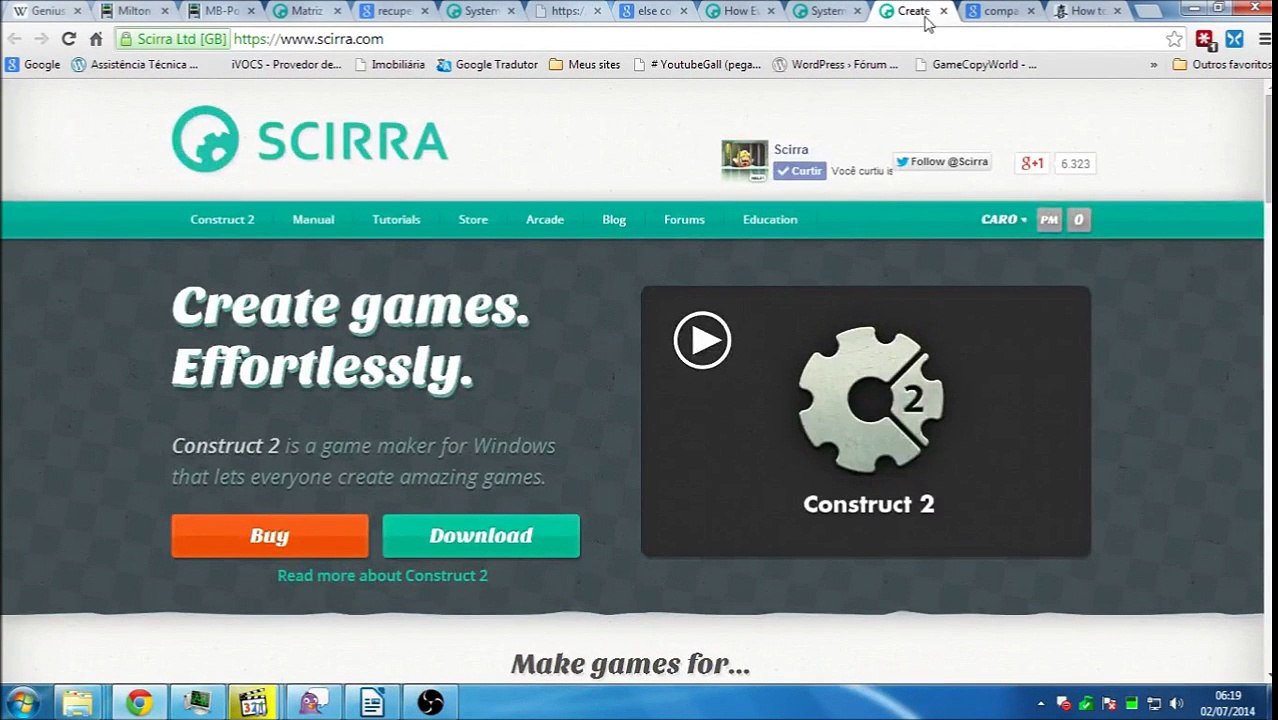Click the Scirra Ltd [GB] SSL badge
This screenshot has height=720, width=1278.
173,39
